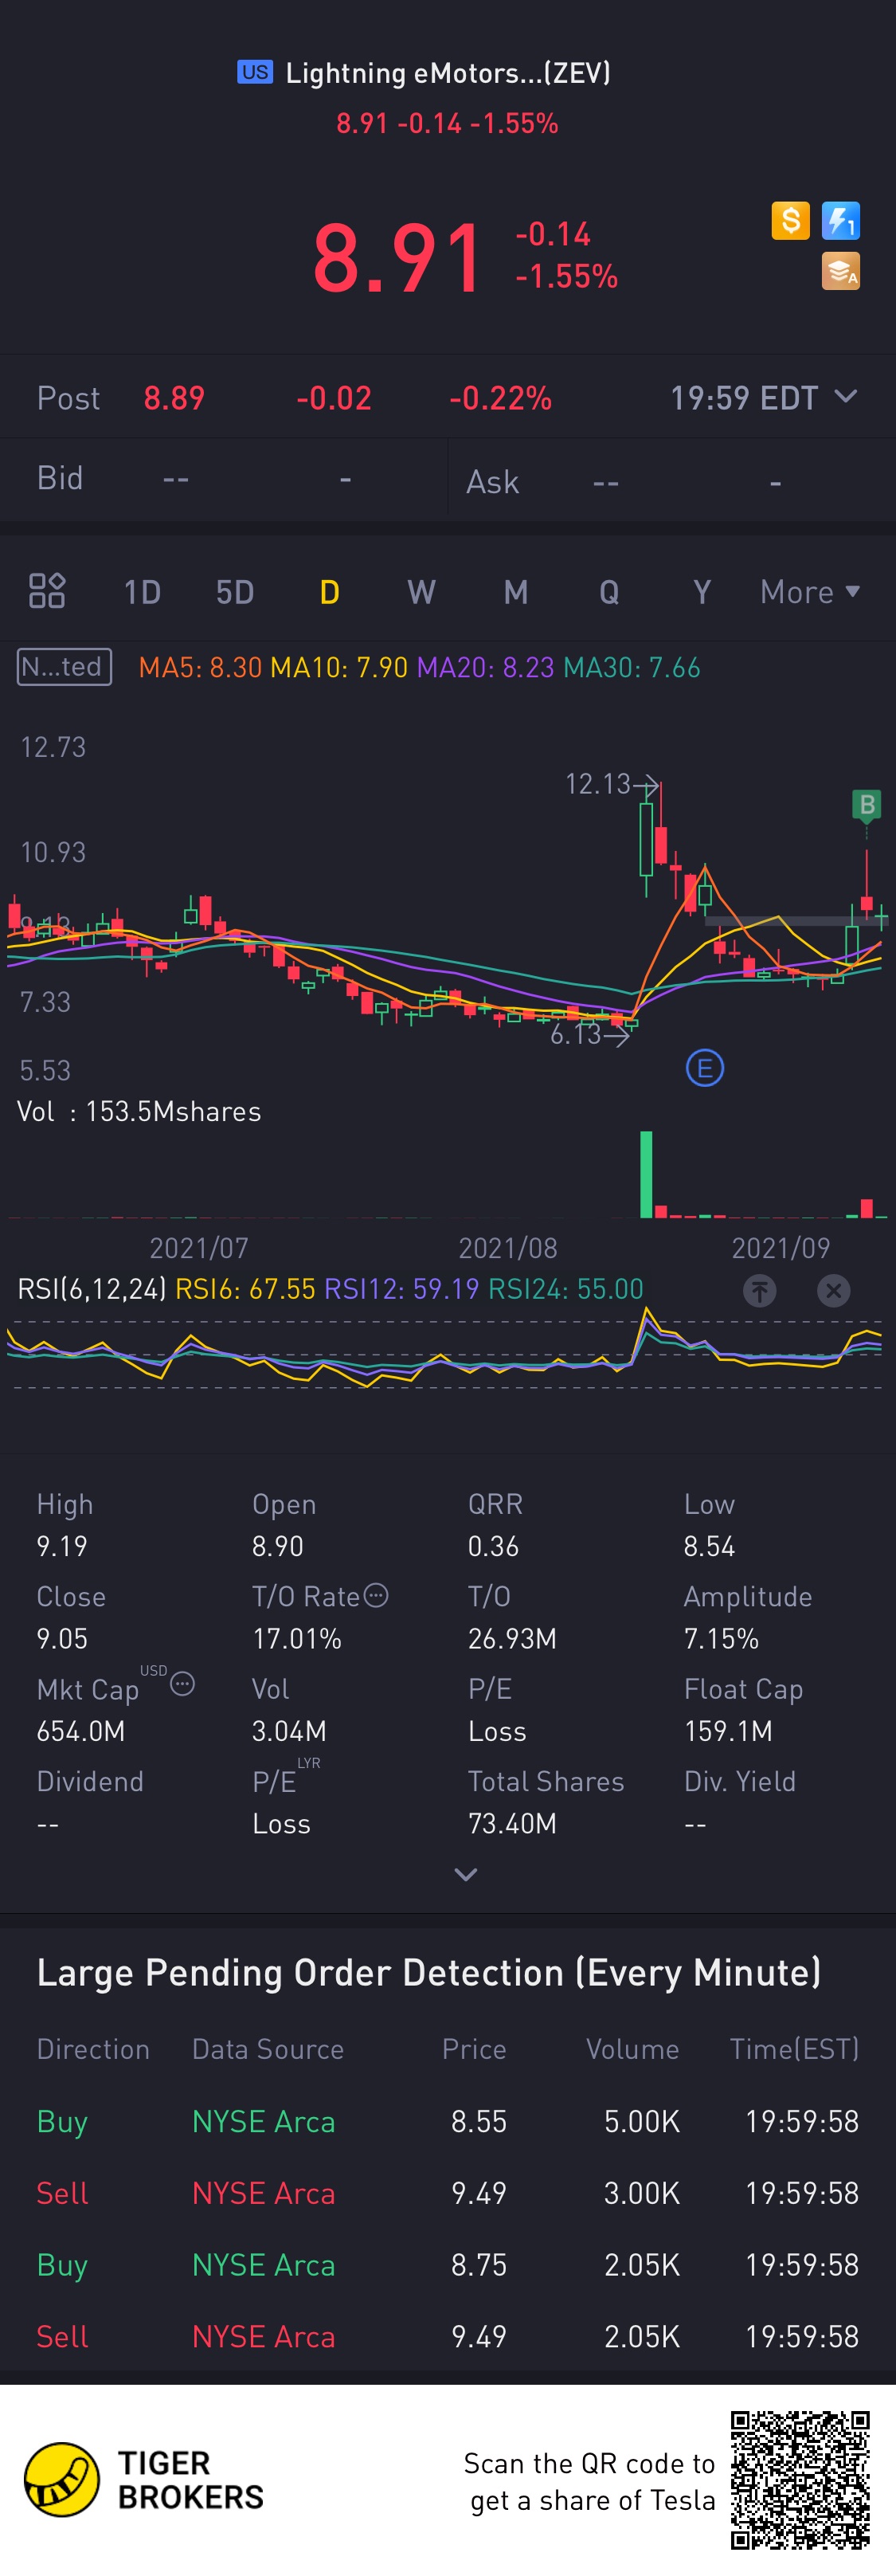896x2576 pixels.
Task: Close the RSI indicator panel
Action: 834,1290
